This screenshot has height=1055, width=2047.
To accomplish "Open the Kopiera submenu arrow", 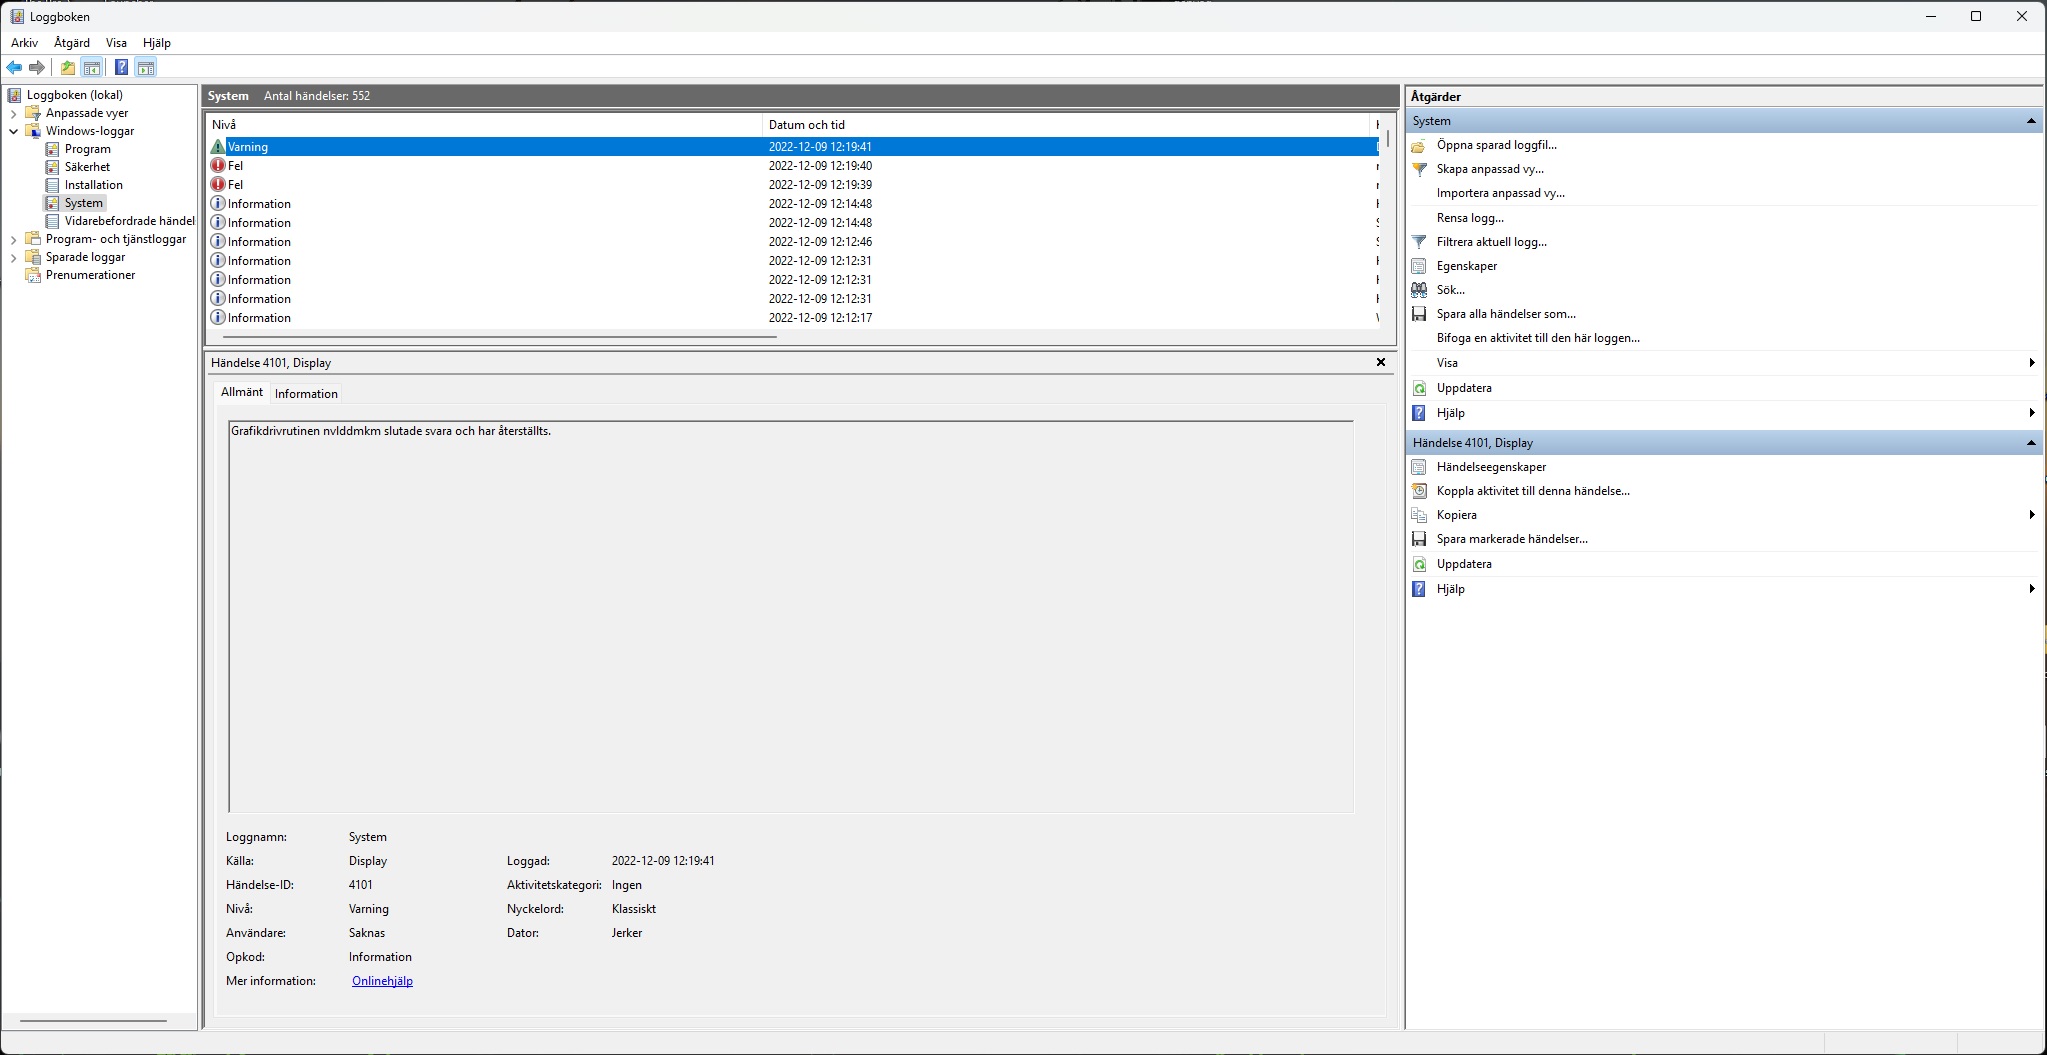I will 2031,515.
